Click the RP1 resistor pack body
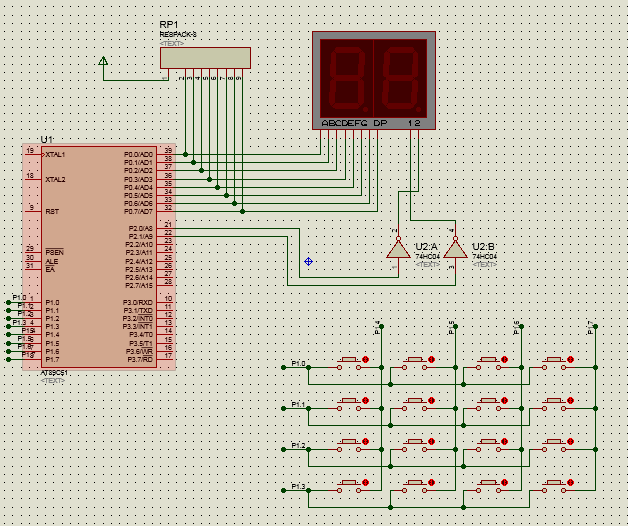The image size is (628, 526). pyautogui.click(x=205, y=58)
